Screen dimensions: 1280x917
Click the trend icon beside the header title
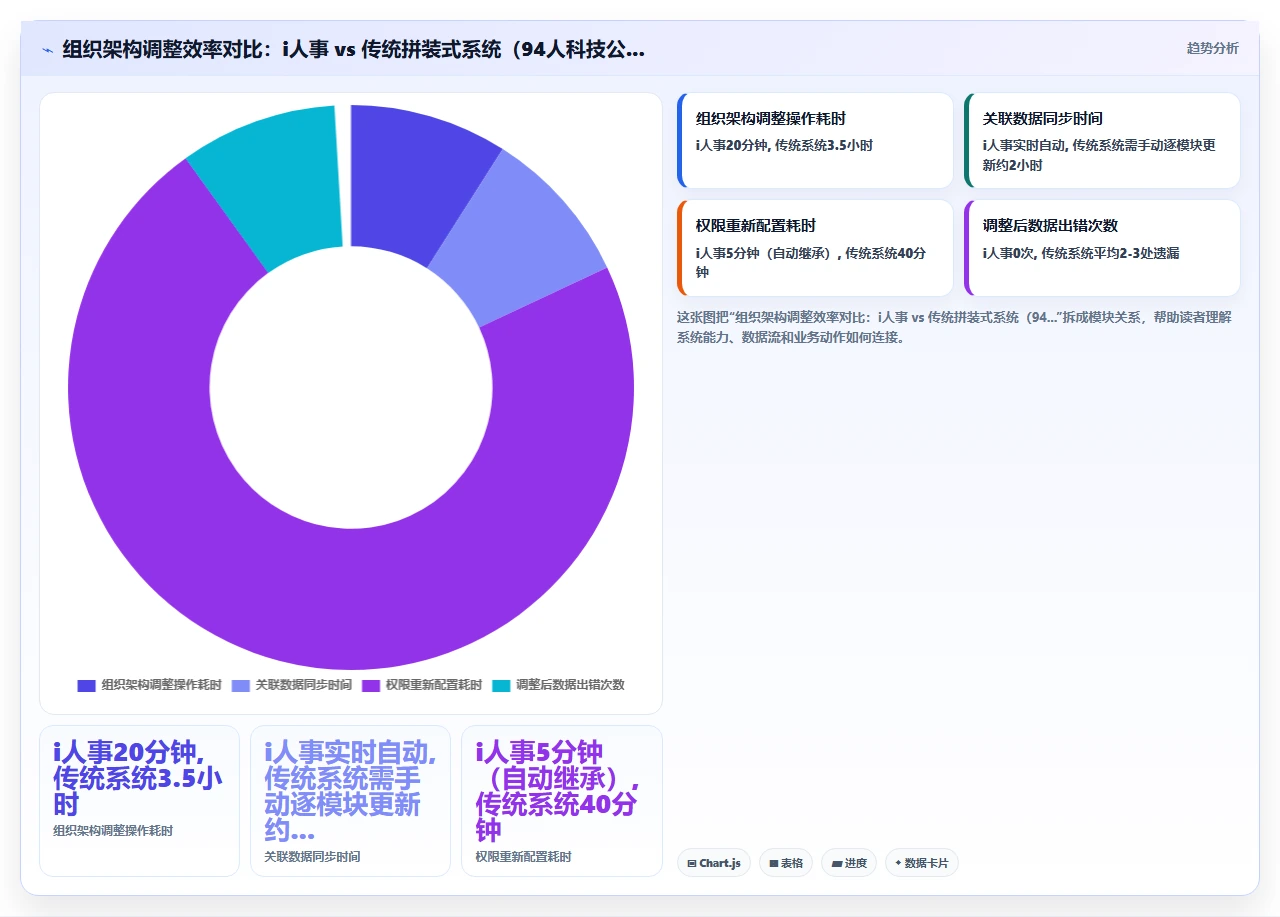tap(47, 50)
